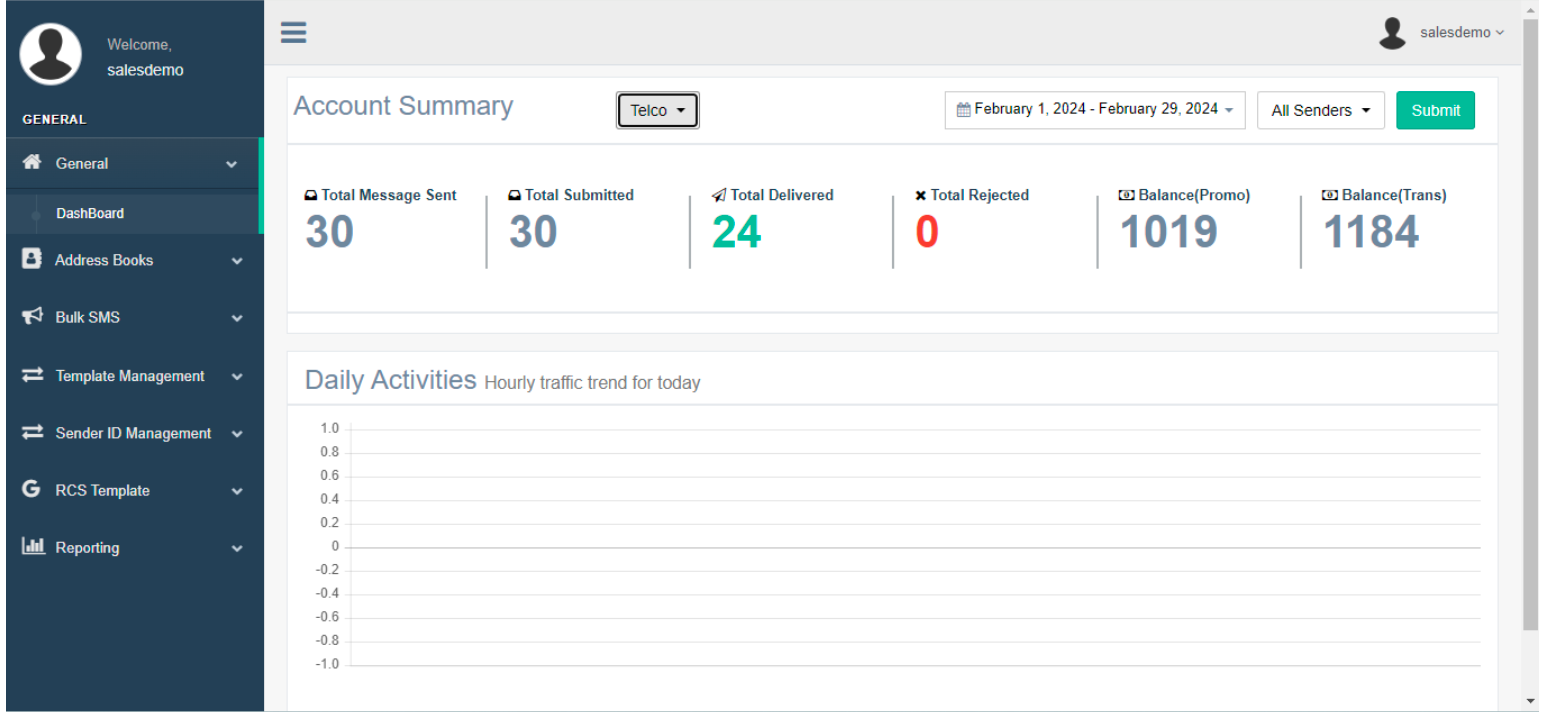1544x714 pixels.
Task: Click the -1.0 y-axis label on chart
Action: click(x=327, y=664)
